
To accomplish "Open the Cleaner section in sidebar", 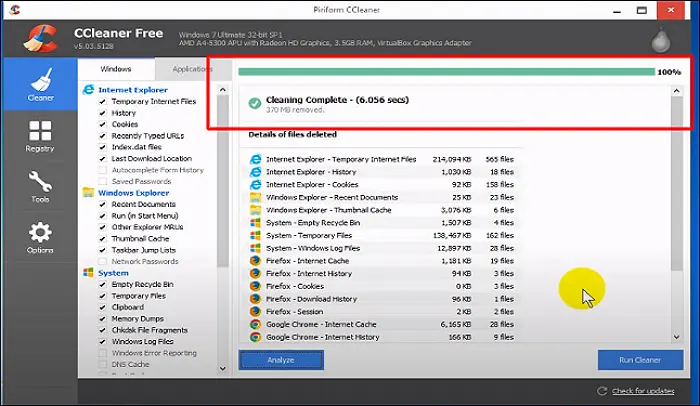I will [x=40, y=84].
